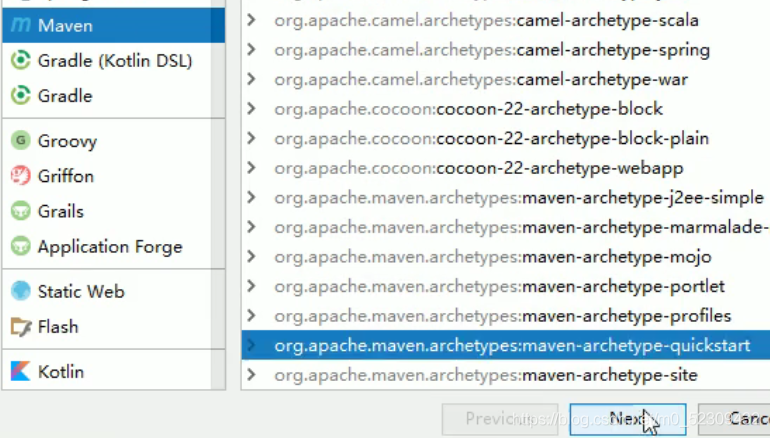Click the Kotlin logo icon

pyautogui.click(x=21, y=372)
